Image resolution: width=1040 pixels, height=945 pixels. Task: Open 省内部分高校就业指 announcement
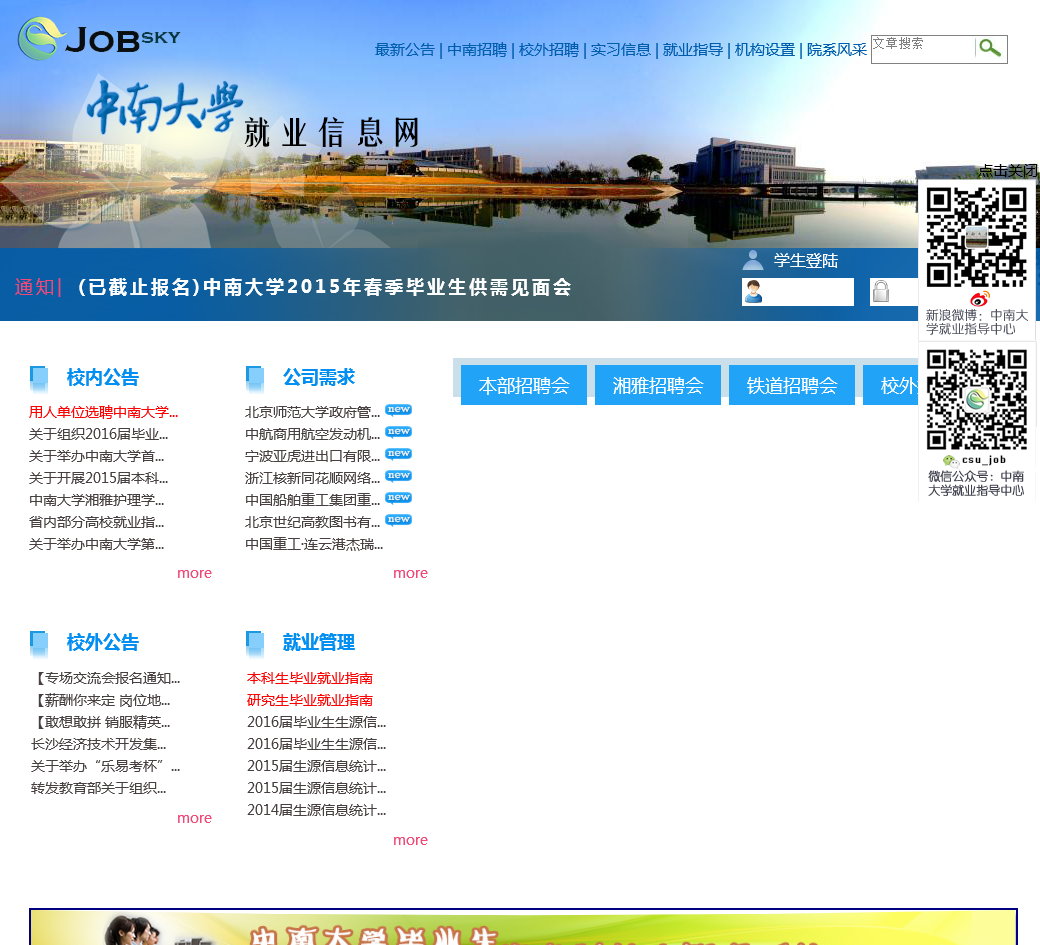click(x=97, y=522)
